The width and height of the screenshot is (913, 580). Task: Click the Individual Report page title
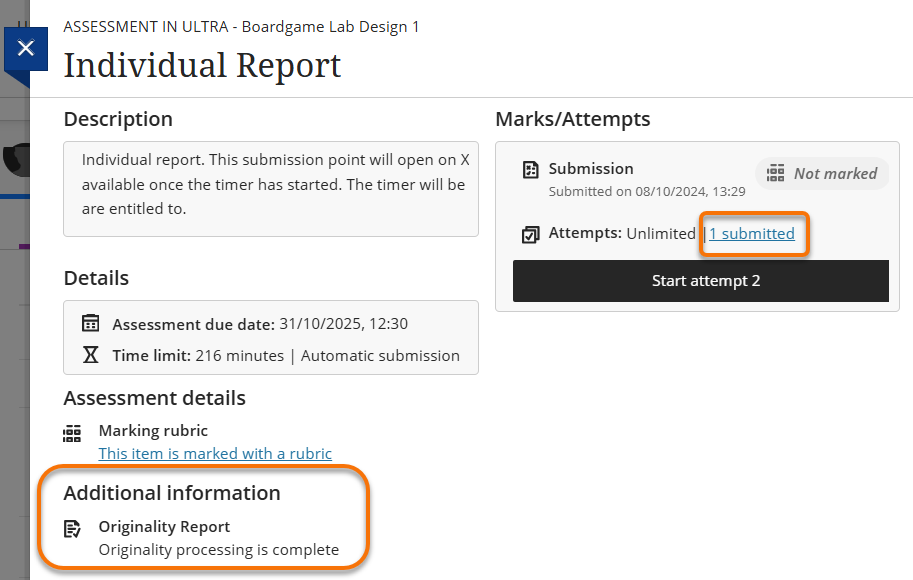tap(202, 66)
